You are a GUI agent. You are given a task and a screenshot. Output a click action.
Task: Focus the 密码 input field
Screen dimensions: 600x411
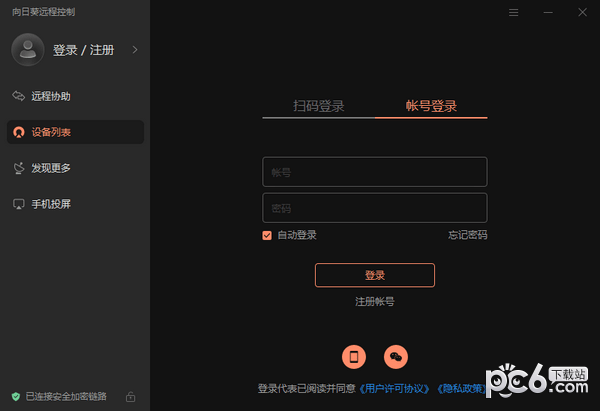point(375,208)
